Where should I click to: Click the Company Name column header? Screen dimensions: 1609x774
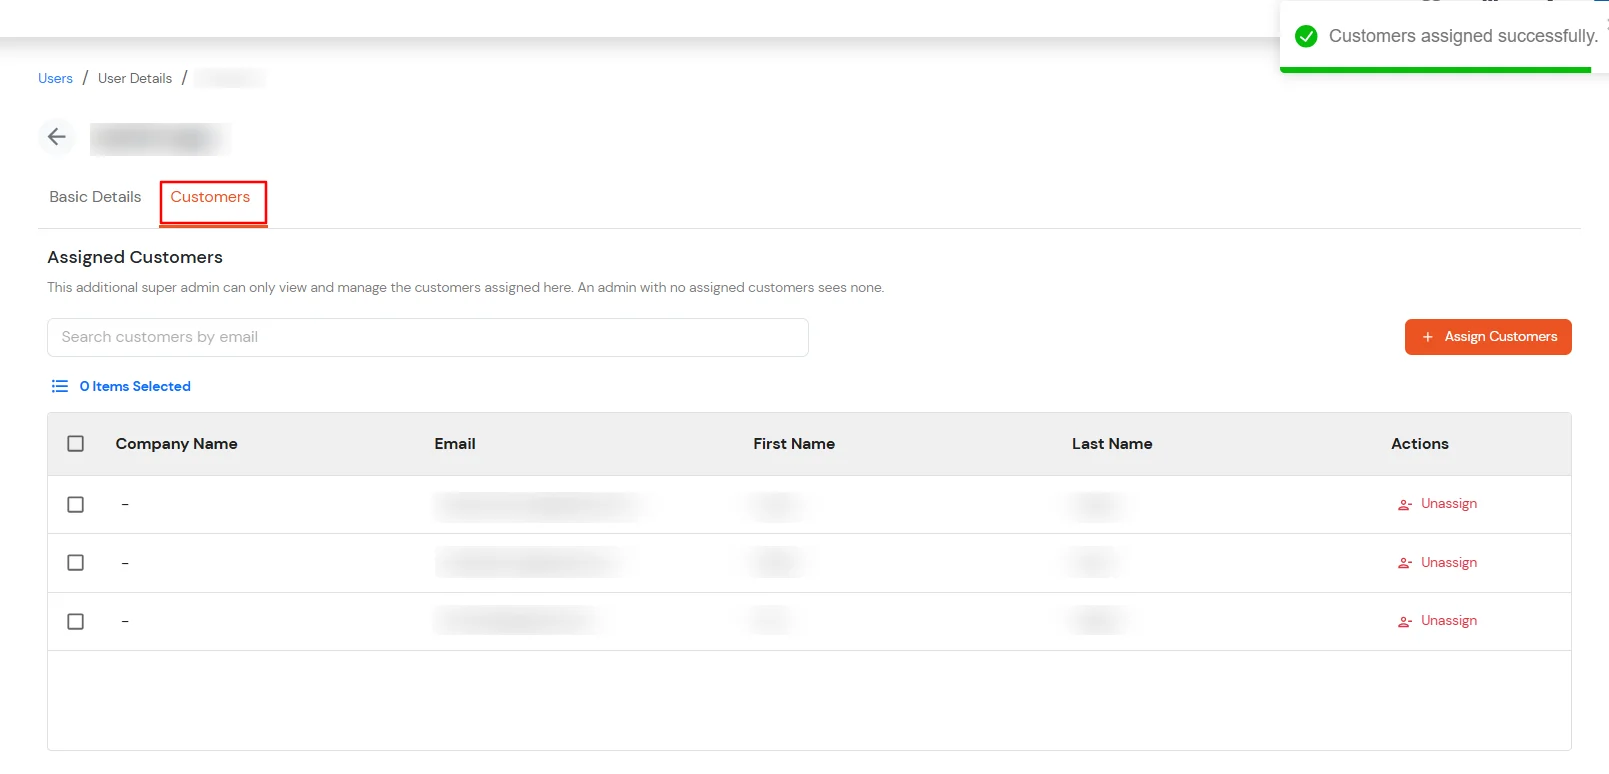176,444
